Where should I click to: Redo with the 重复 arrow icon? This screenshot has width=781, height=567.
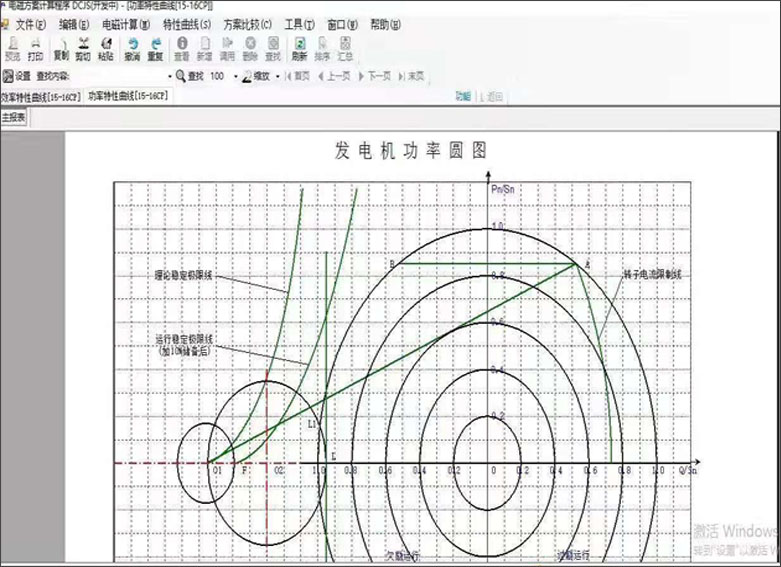pos(156,48)
